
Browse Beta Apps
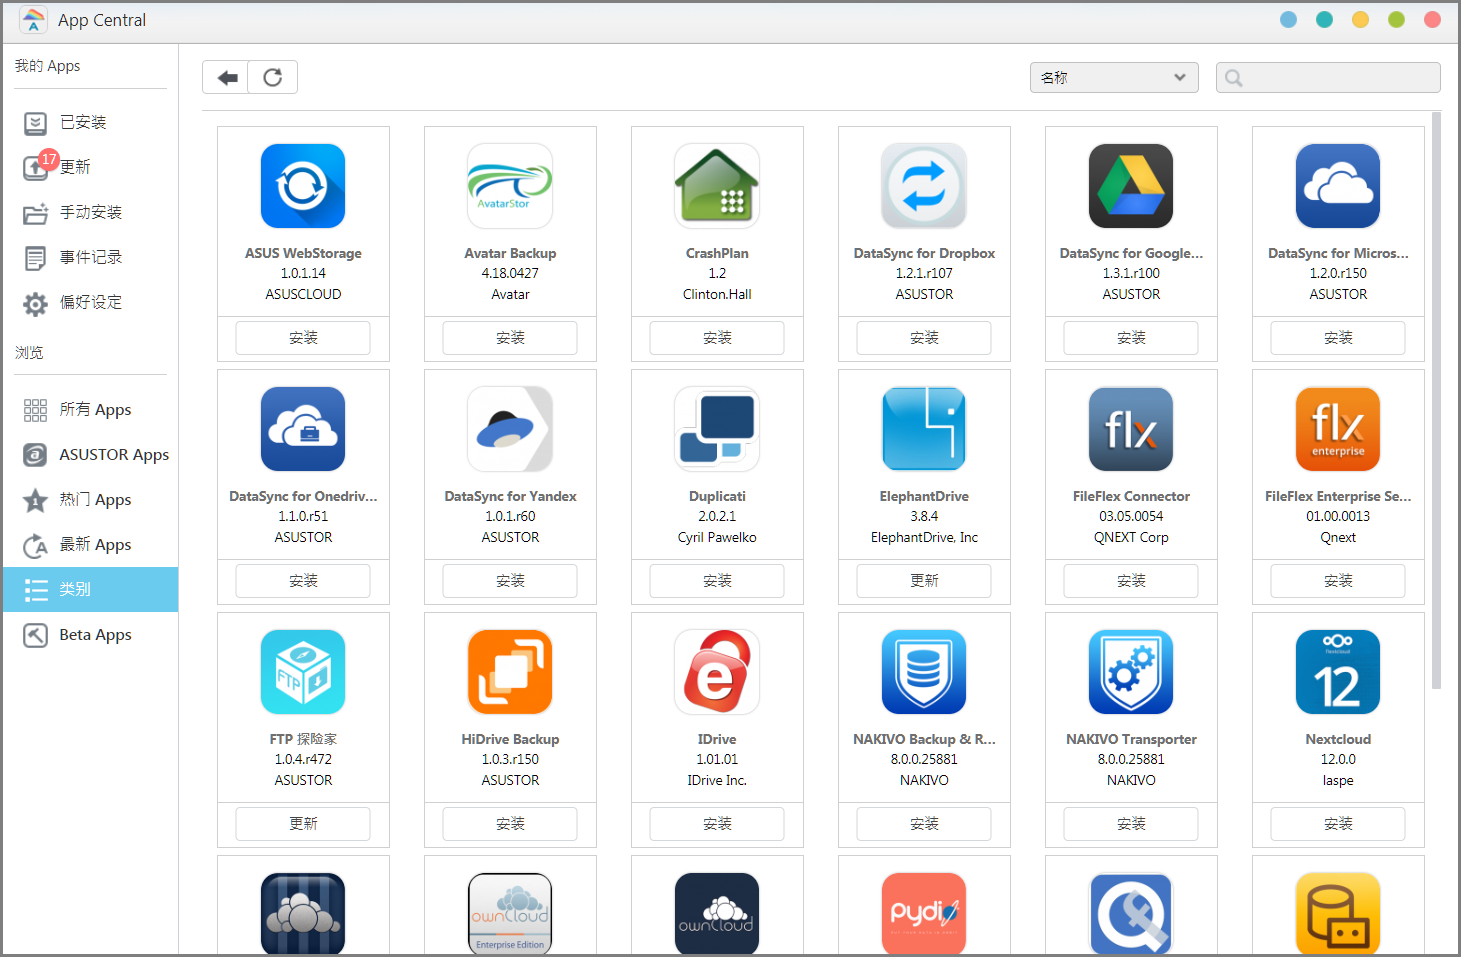point(90,634)
